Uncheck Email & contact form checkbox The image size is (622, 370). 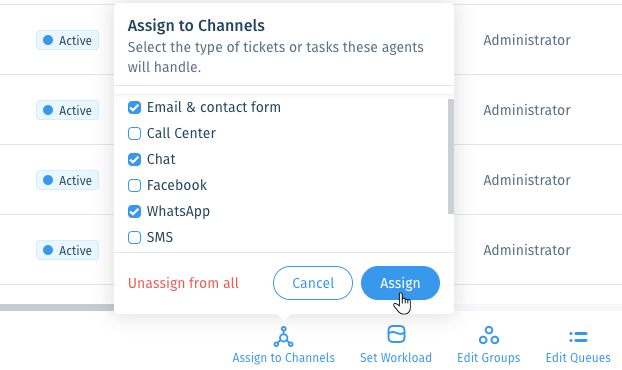tap(134, 107)
